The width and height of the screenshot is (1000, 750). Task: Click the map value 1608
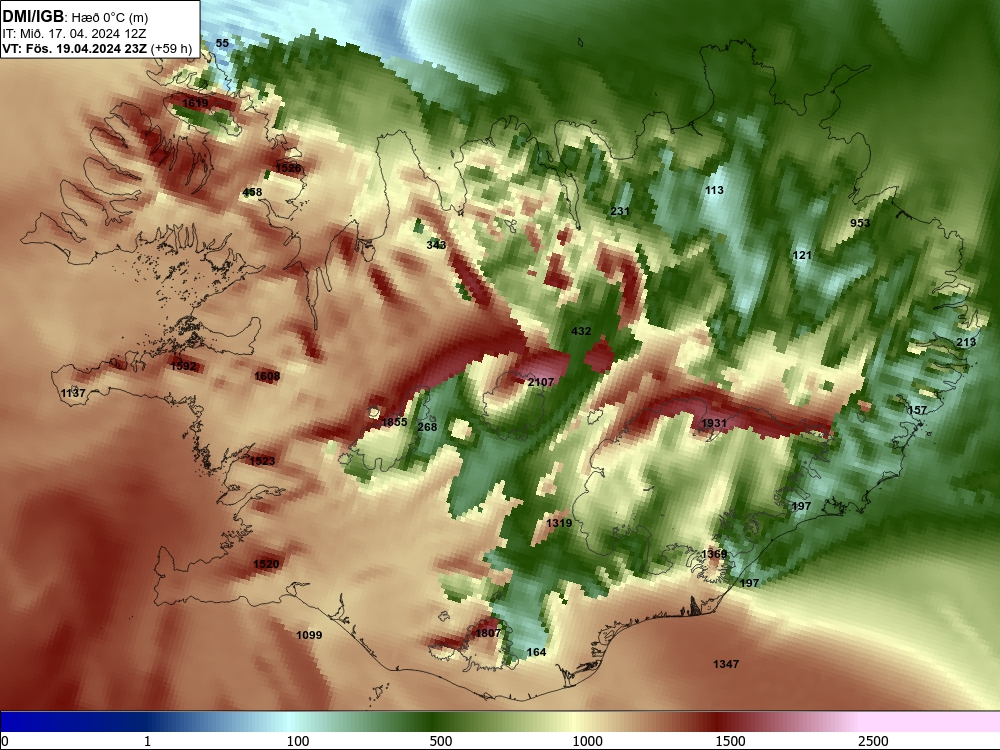pyautogui.click(x=267, y=376)
